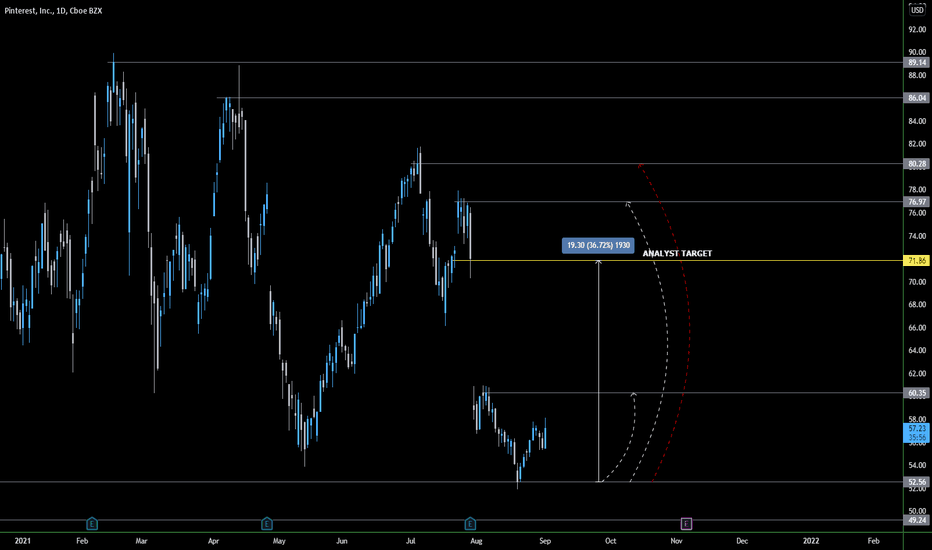
Task: Select the ANALYST TARGET text label
Action: click(x=677, y=253)
